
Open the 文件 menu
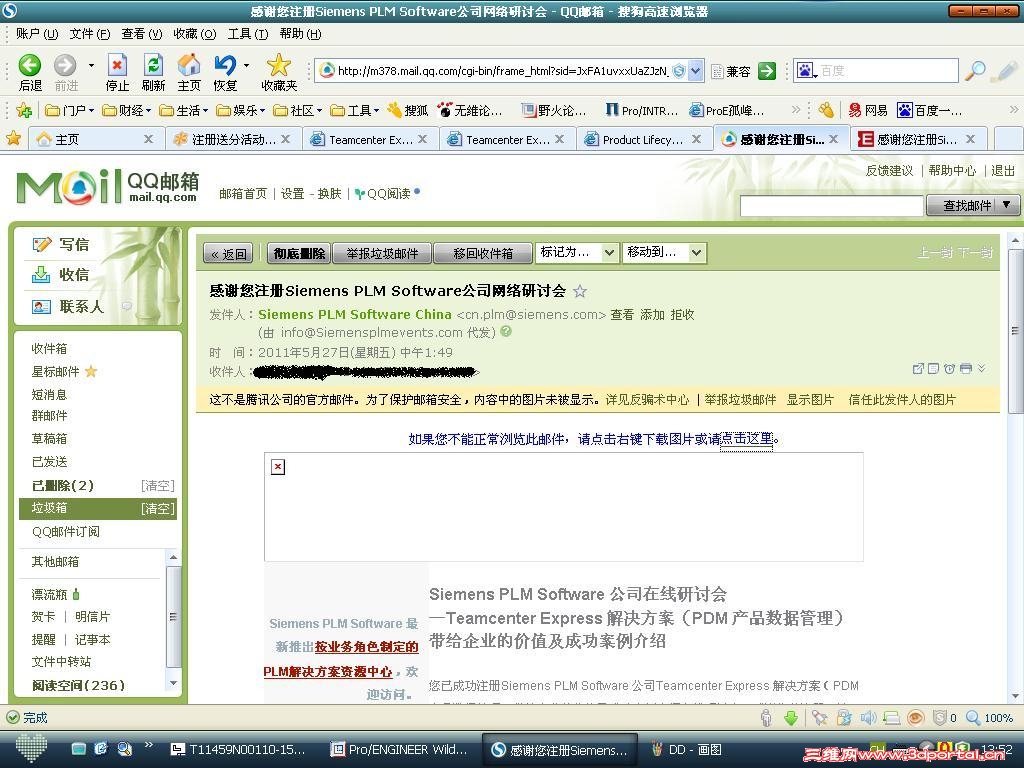(x=90, y=34)
